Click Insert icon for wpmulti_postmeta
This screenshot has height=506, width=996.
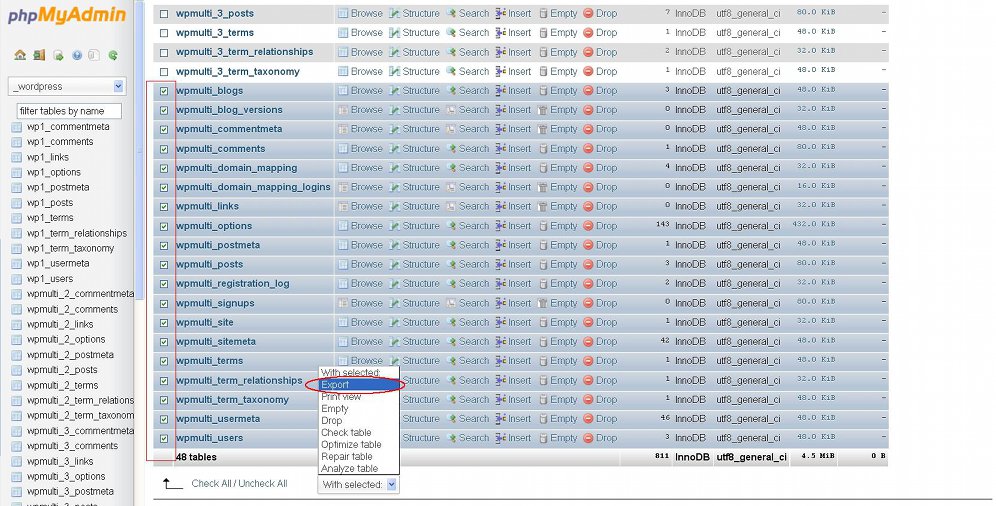501,245
